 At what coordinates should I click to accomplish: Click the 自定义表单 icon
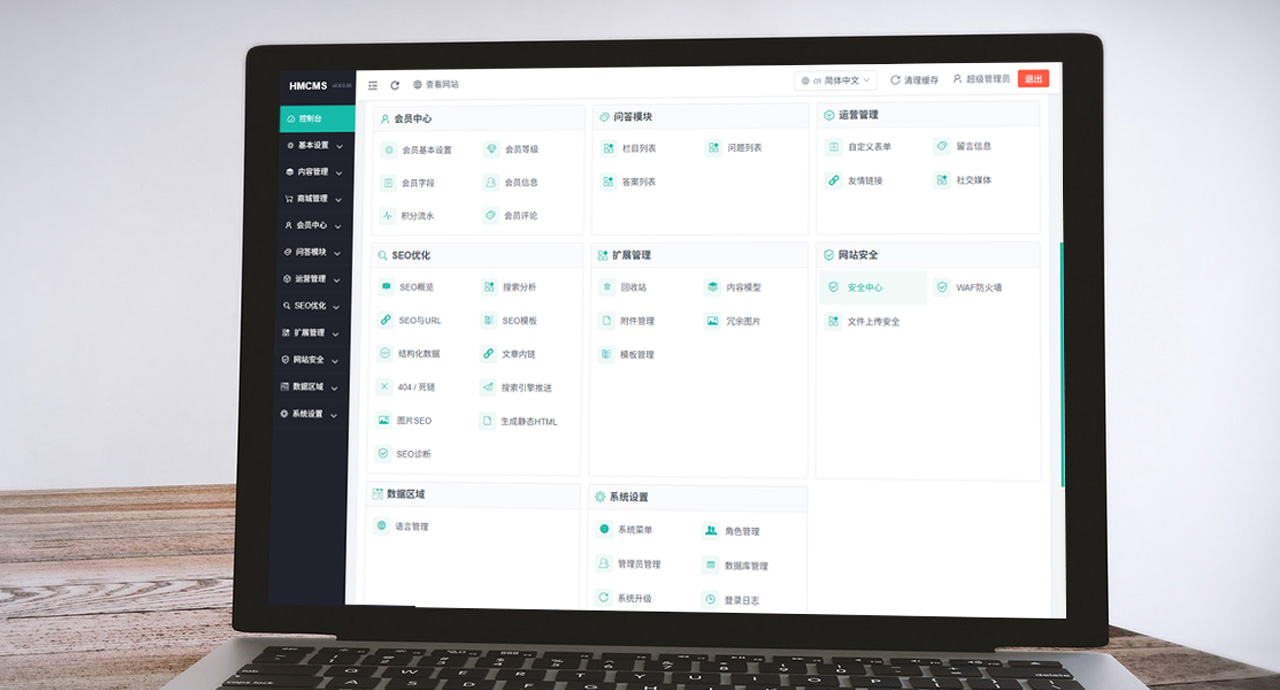coord(834,146)
